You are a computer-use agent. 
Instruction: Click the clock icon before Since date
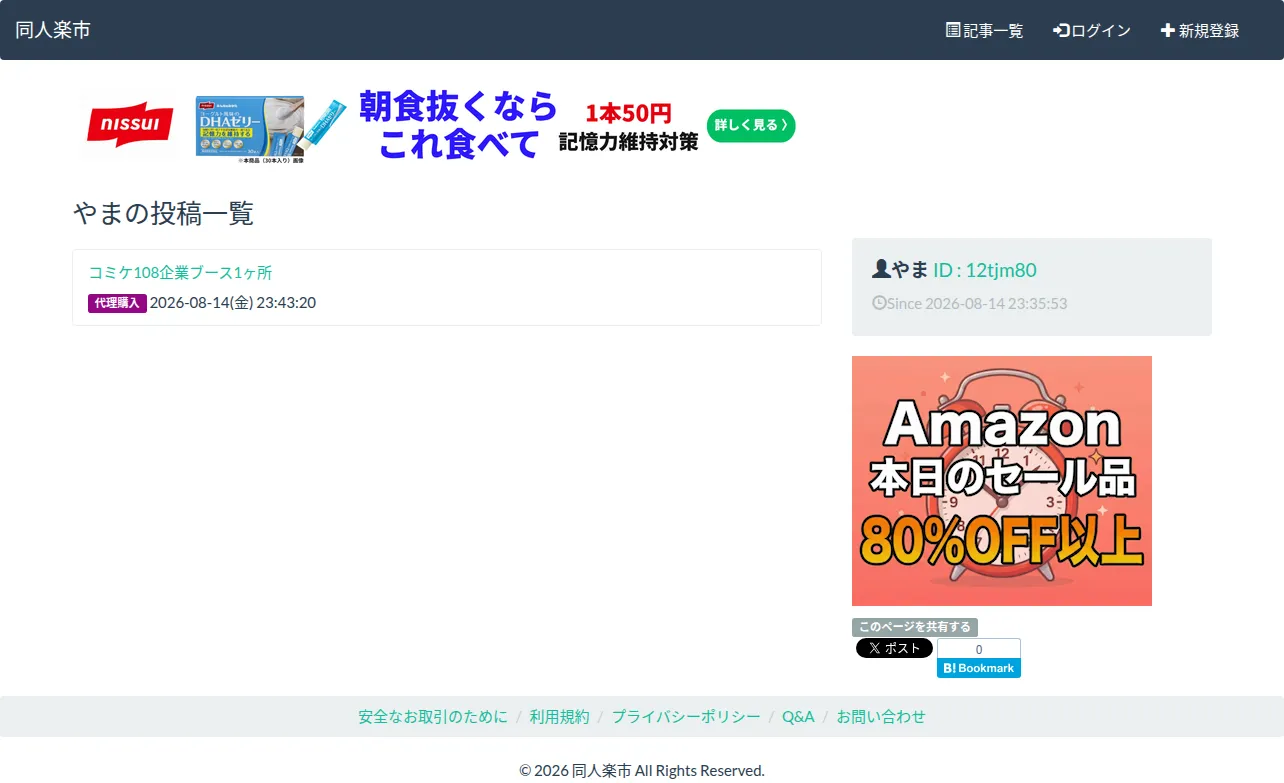pyautogui.click(x=879, y=302)
